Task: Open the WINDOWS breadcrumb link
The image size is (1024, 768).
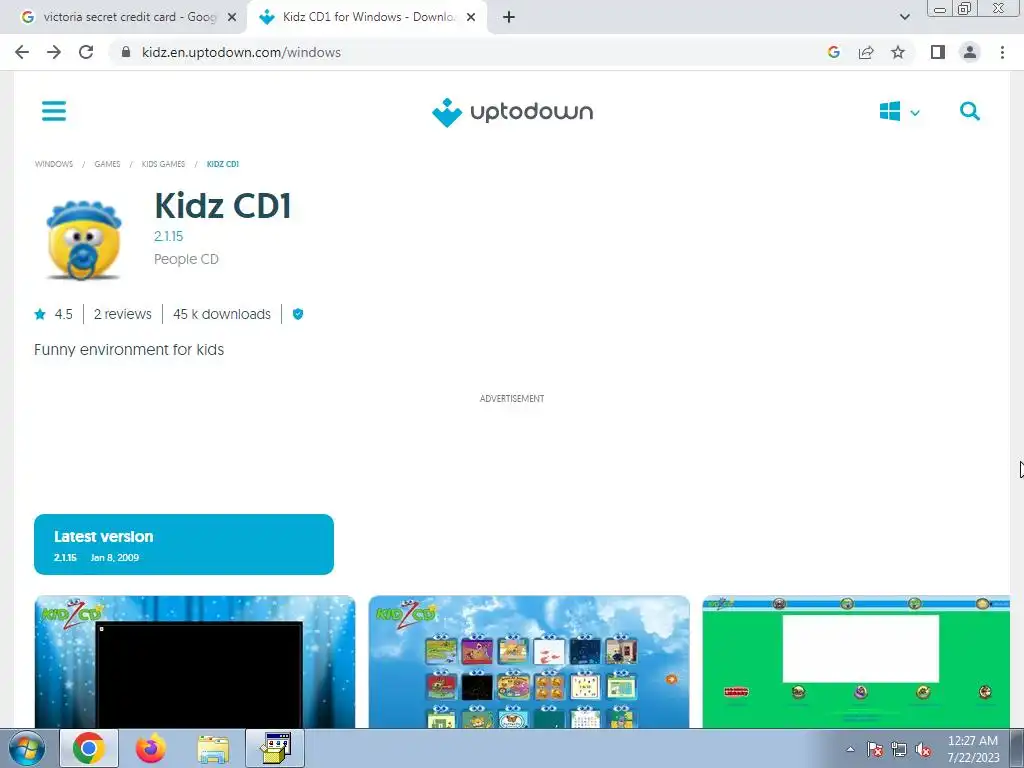Action: tap(54, 164)
